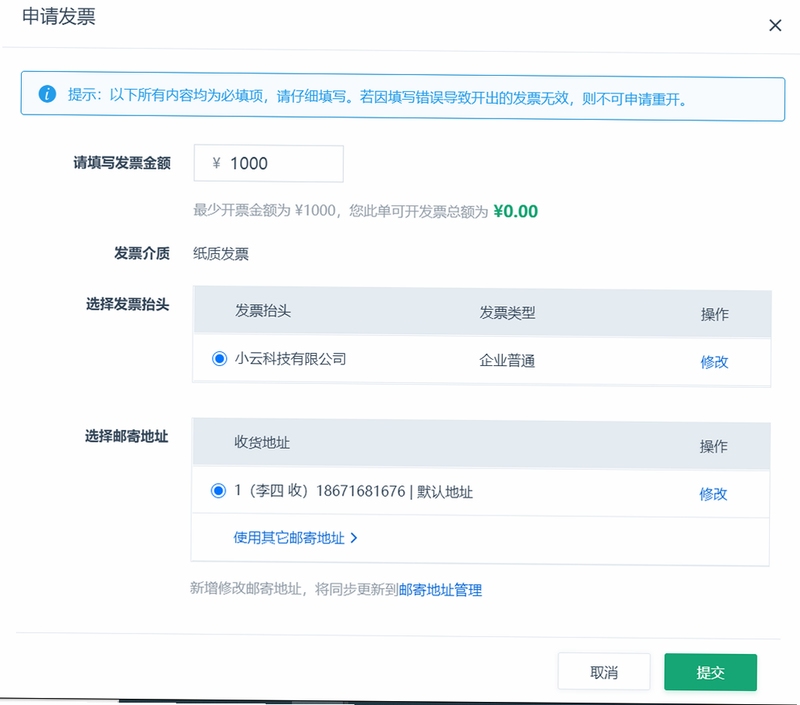The image size is (800, 705).
Task: Click the blue tip text starting with 提示
Action: click(x=378, y=96)
